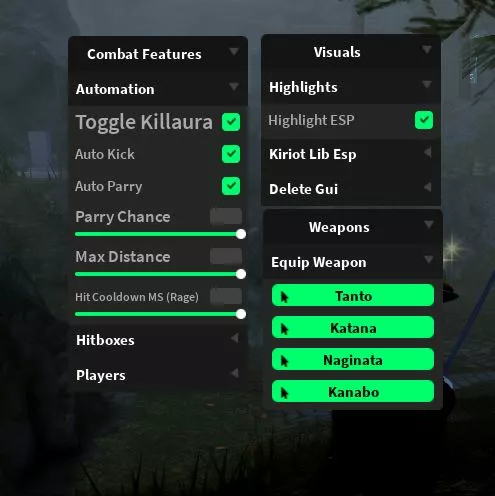Screen dimensions: 495x496
Task: Collapse the Visuals panel using its arrow
Action: (427, 50)
